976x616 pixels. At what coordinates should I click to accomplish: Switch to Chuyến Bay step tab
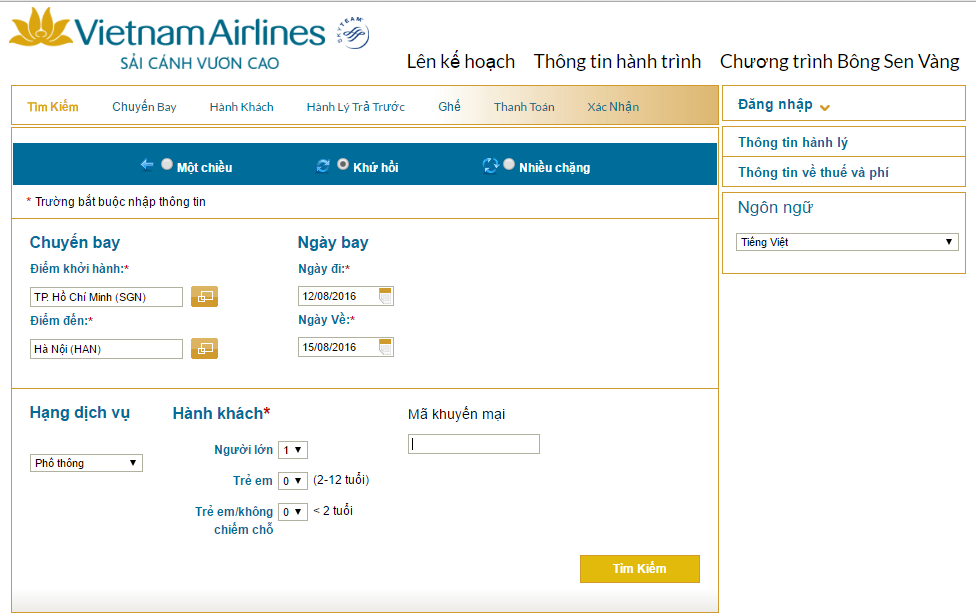[144, 107]
